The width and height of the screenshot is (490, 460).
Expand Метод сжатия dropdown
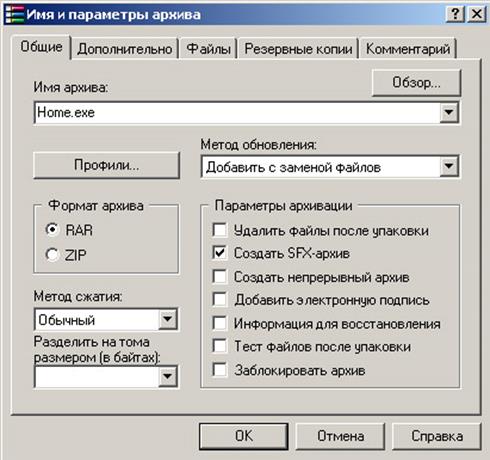pyautogui.click(x=167, y=319)
